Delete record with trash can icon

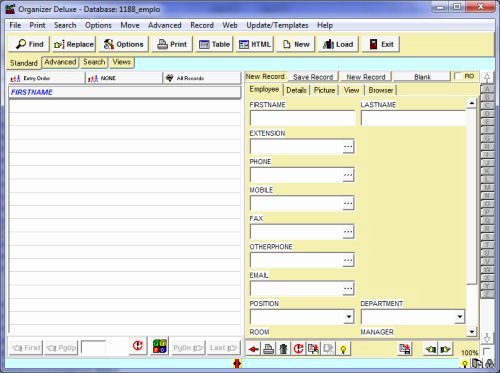point(283,349)
